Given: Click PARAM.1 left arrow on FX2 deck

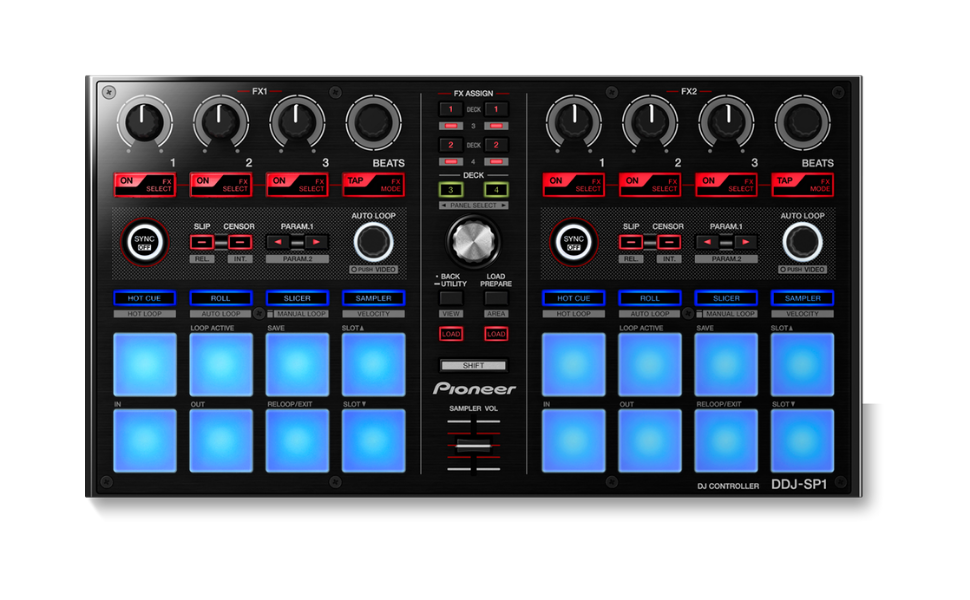Looking at the screenshot, I should 707,242.
